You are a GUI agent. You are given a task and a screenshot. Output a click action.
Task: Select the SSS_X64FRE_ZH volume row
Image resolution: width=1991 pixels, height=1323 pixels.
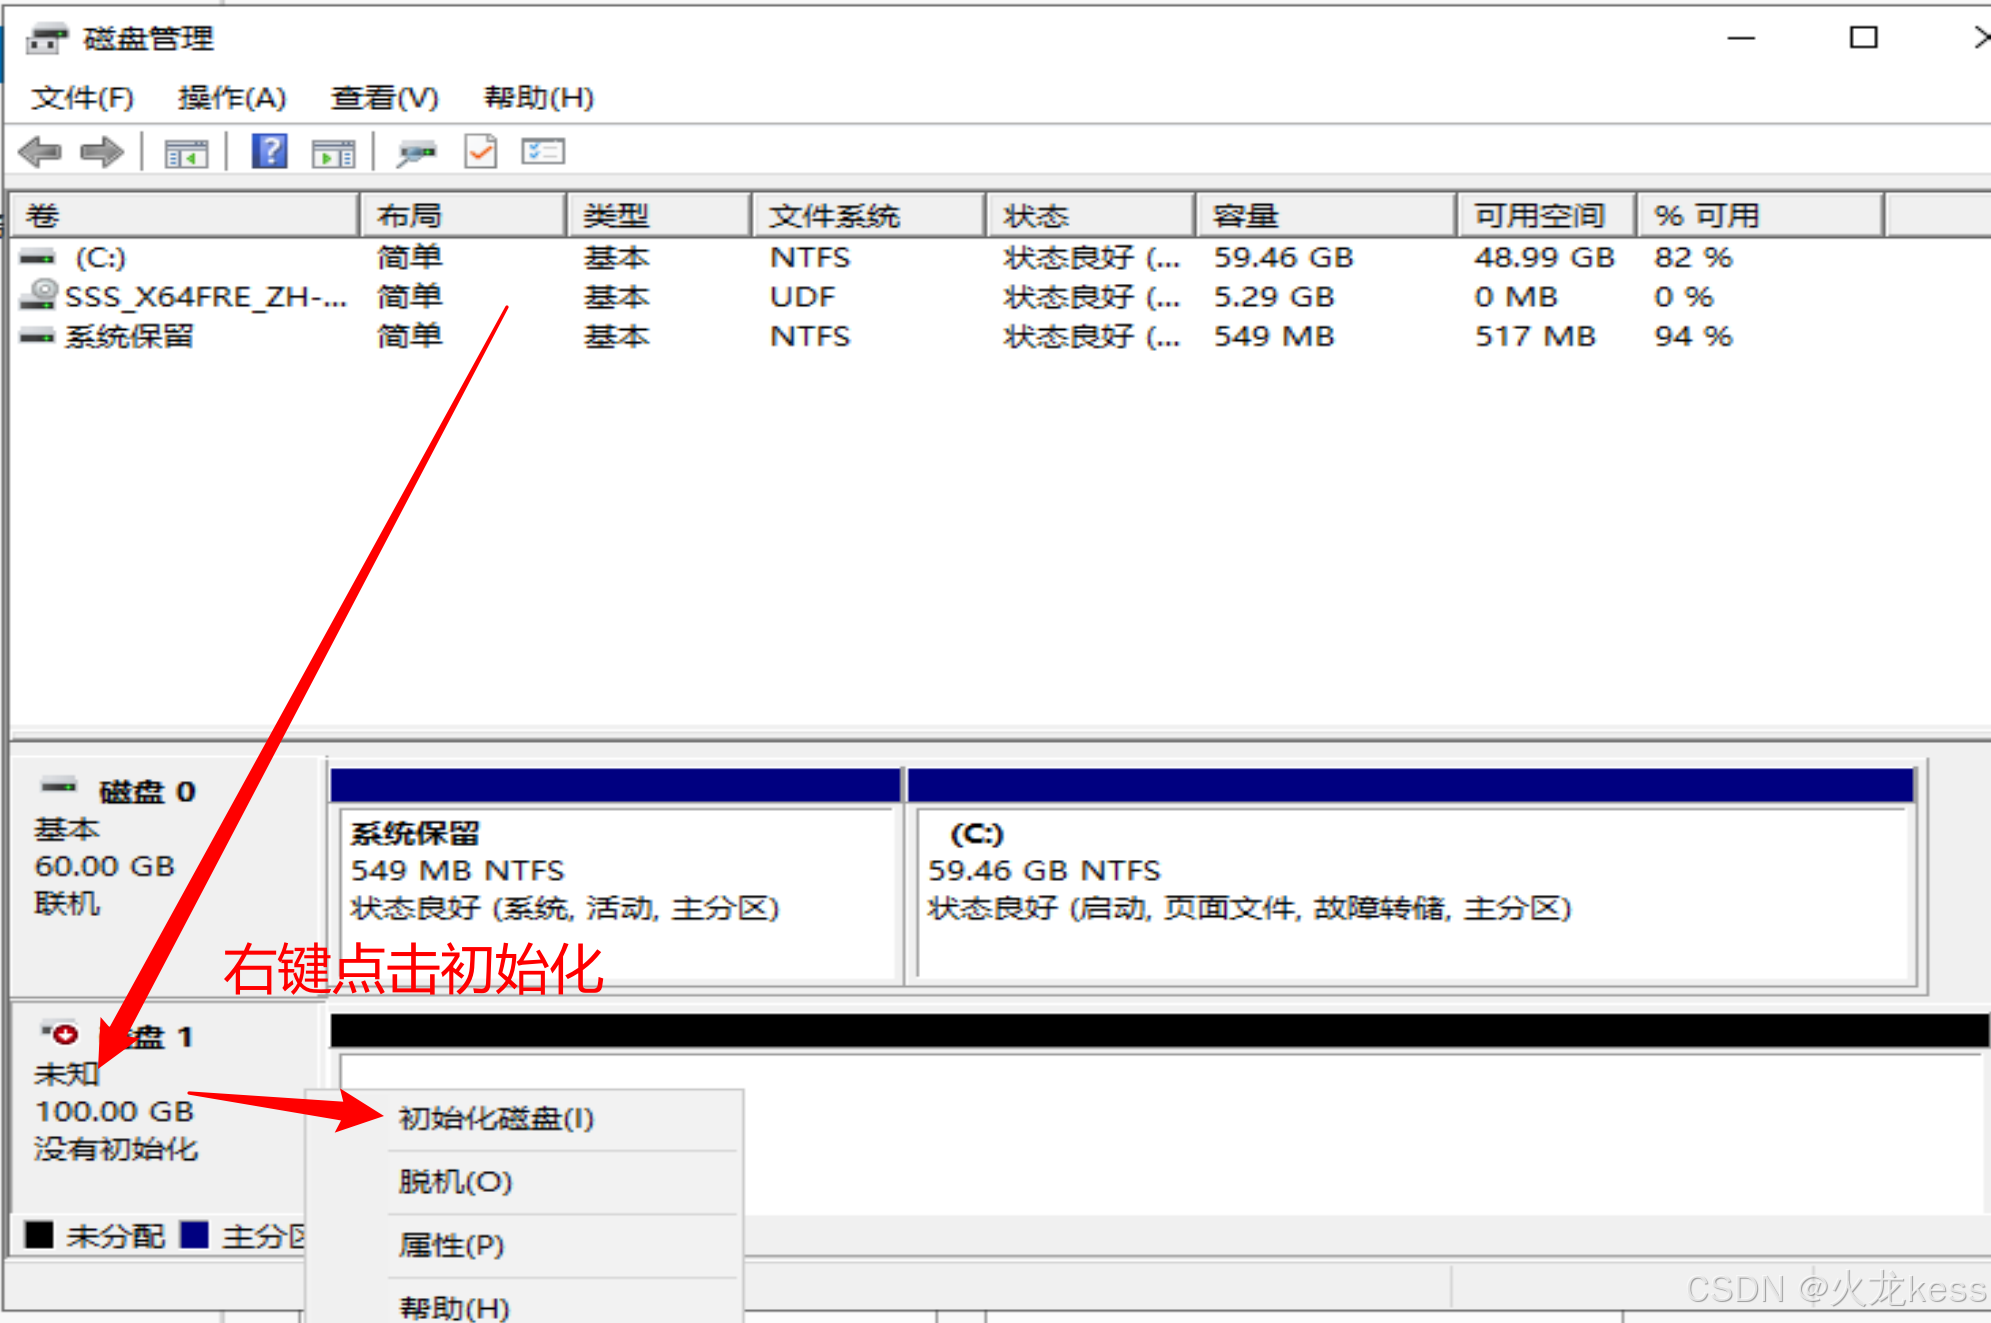(205, 297)
